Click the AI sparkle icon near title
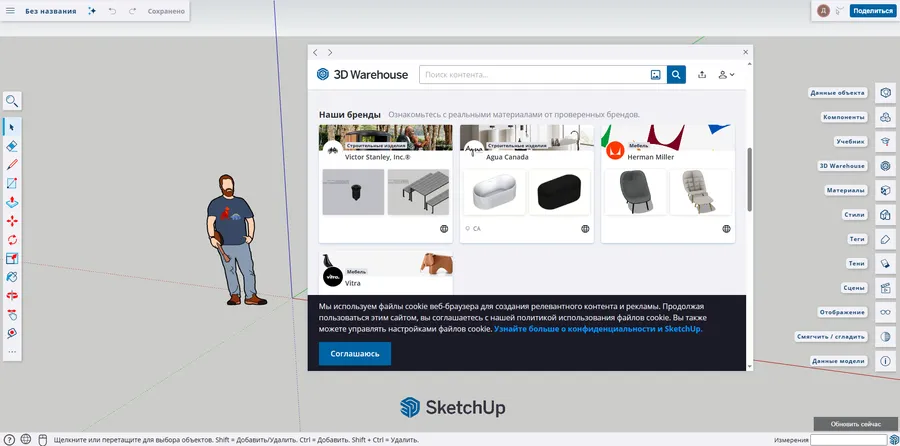The height and width of the screenshot is (446, 900). pyautogui.click(x=92, y=11)
